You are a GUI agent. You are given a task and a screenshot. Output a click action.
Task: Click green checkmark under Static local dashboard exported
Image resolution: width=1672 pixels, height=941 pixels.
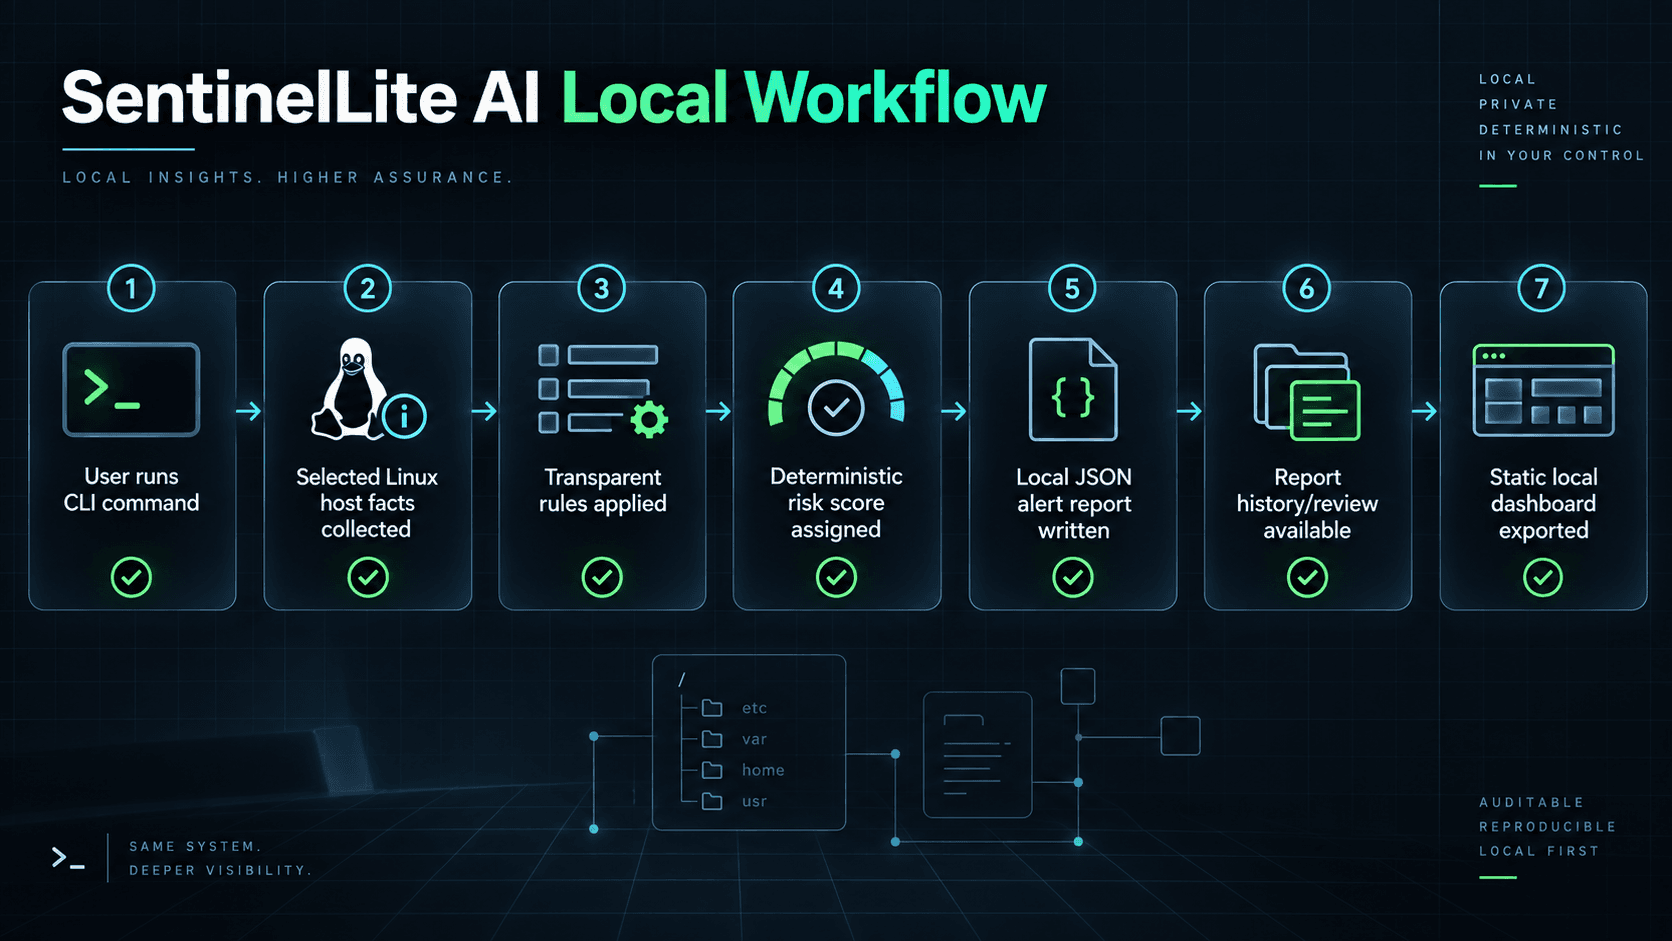(1543, 577)
